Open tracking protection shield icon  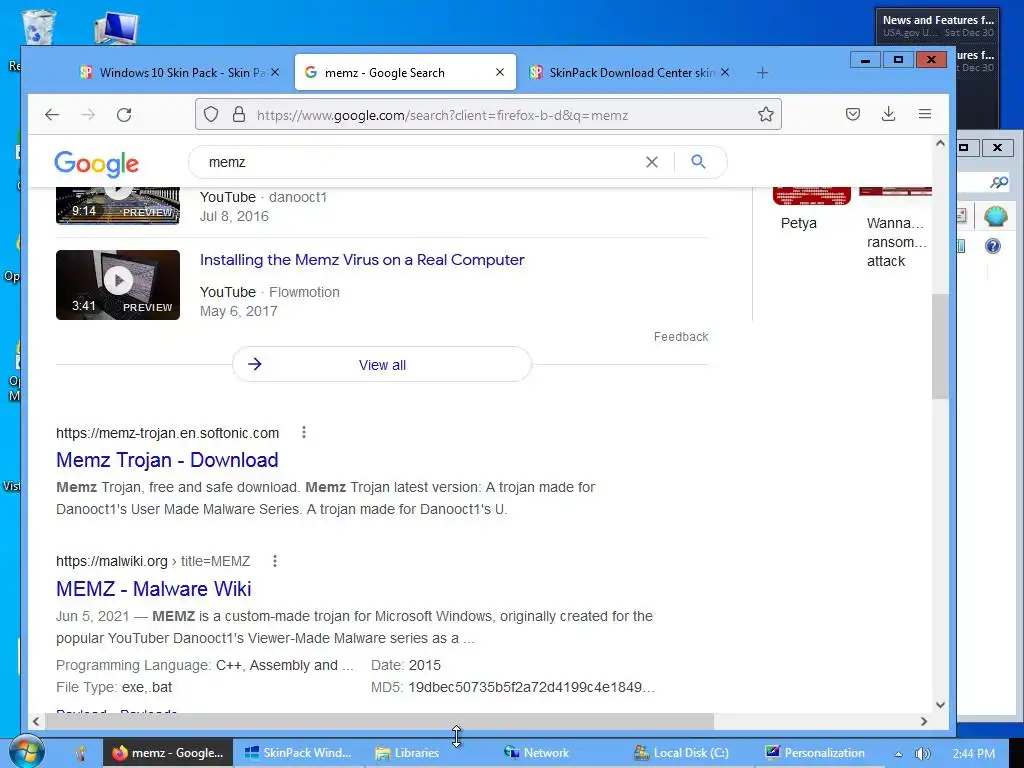click(210, 115)
